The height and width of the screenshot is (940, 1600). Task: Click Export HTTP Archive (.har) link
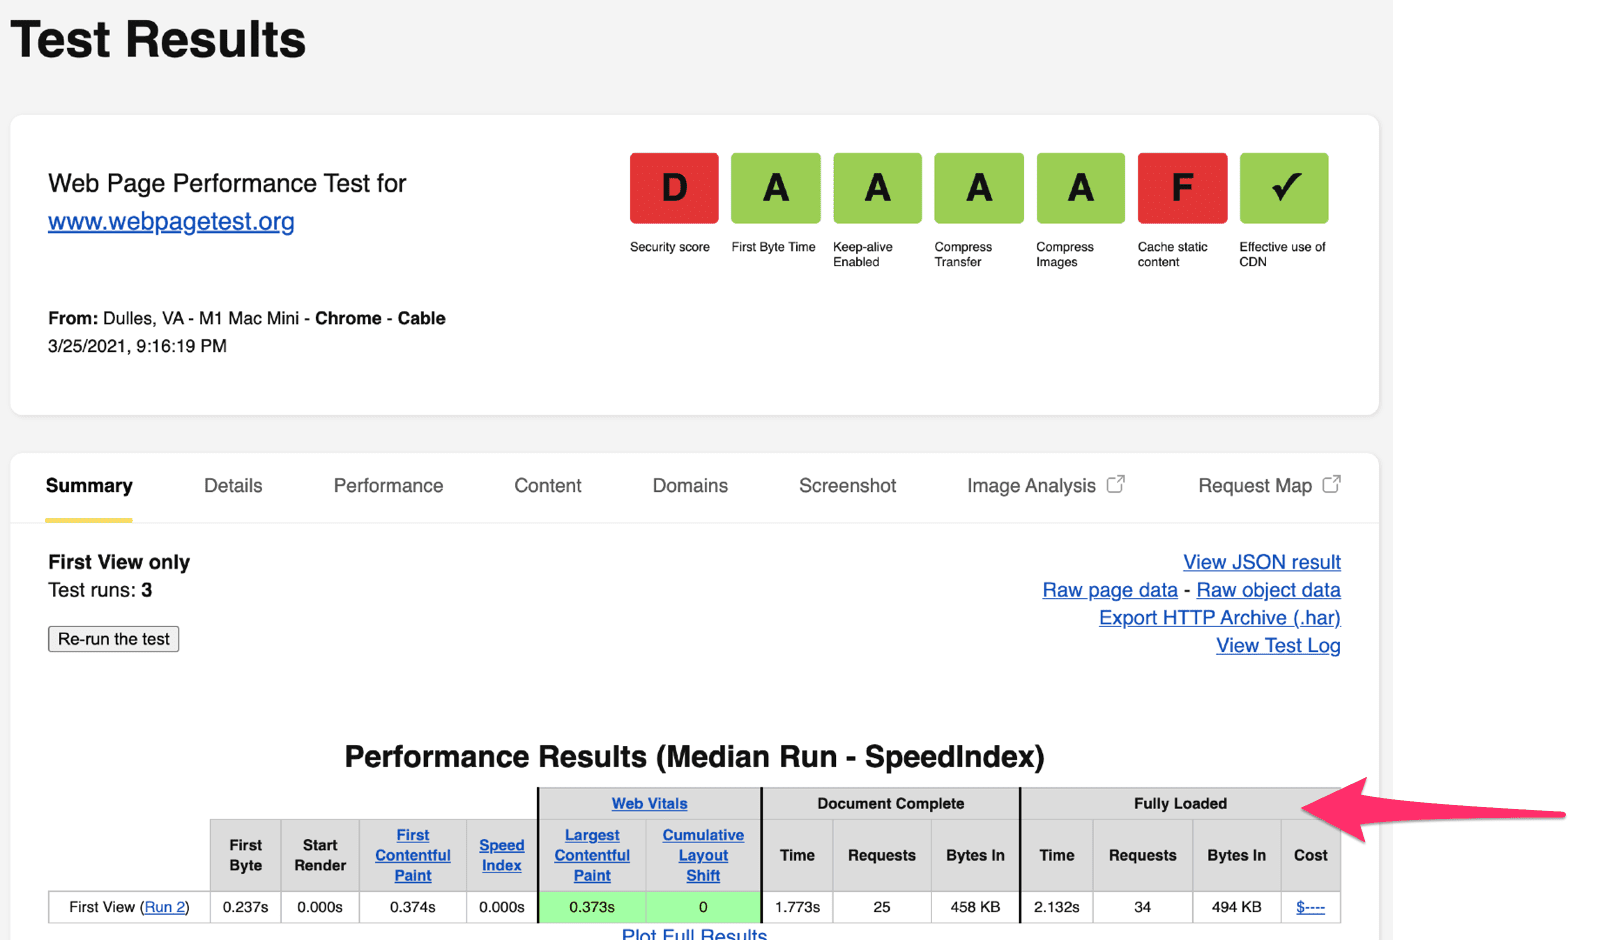pos(1220,618)
